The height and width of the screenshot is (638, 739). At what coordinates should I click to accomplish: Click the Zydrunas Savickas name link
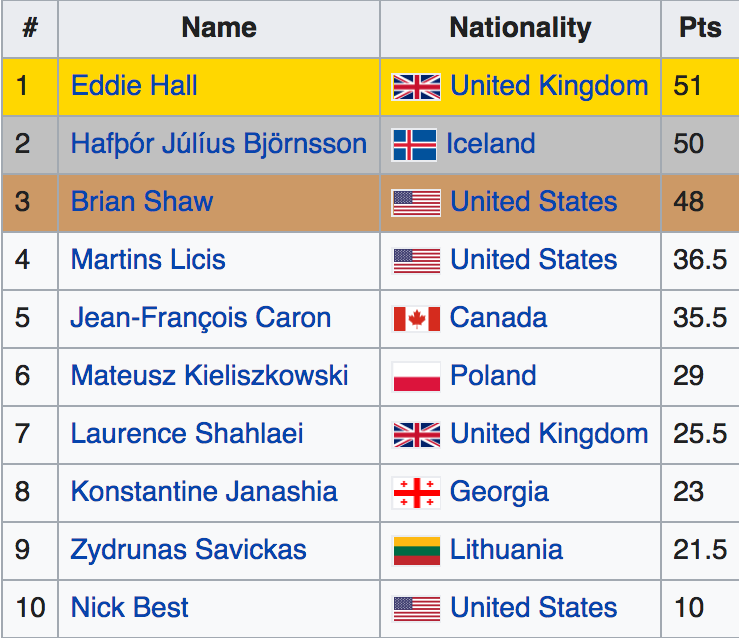188,550
